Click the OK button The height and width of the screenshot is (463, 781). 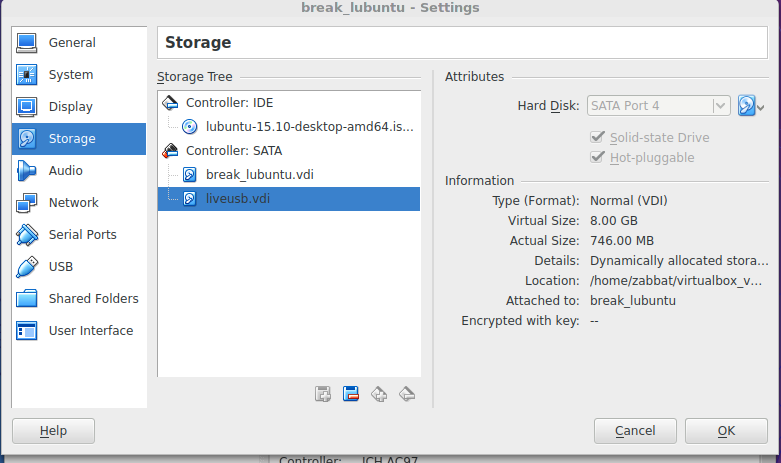tap(726, 431)
